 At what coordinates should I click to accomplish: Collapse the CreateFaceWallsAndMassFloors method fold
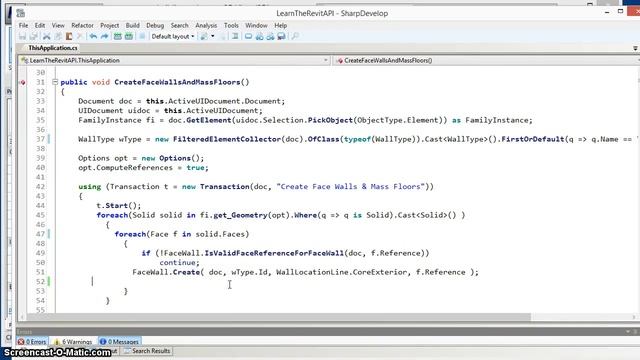[x=55, y=82]
